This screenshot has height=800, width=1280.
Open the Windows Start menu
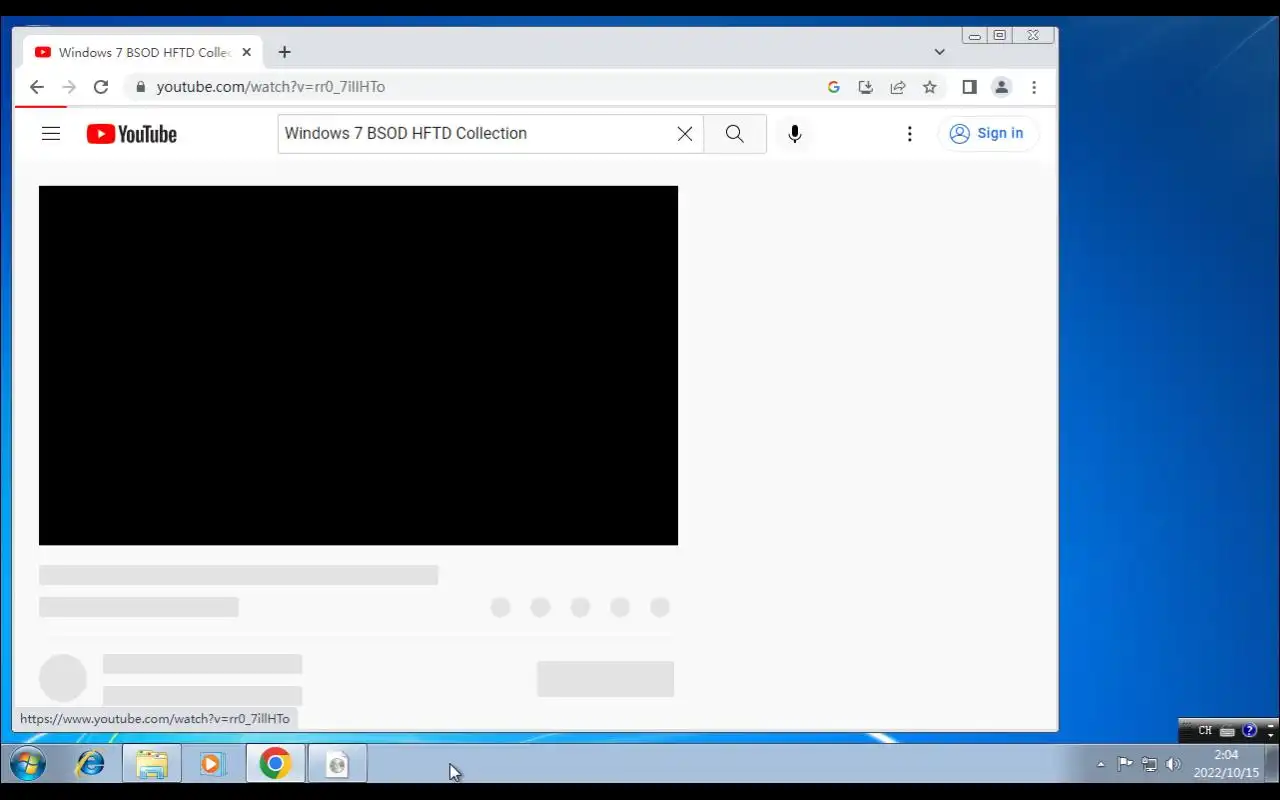click(28, 765)
